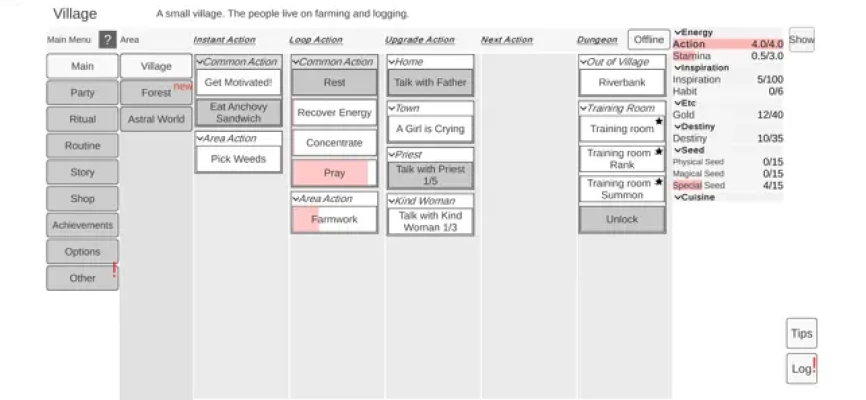Collapse the Priest upgrade group

(x=391, y=155)
